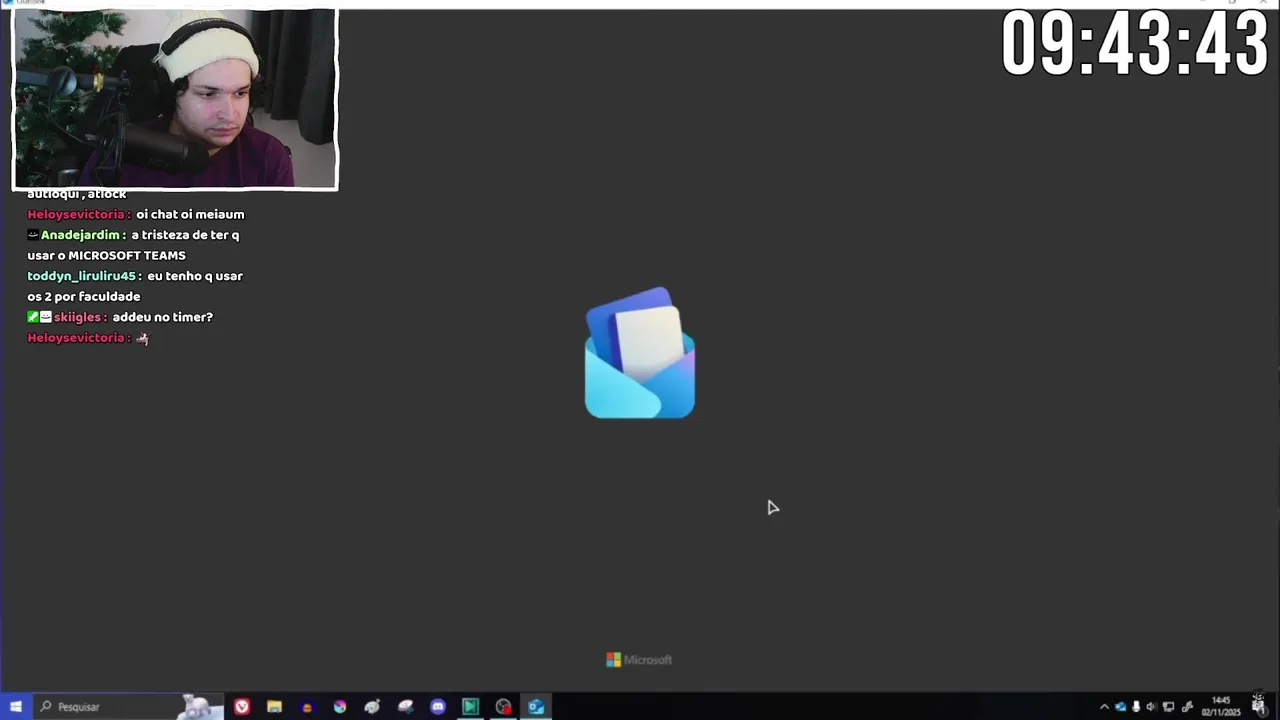Open the Windows Start menu
Viewport: 1280px width, 720px height.
click(x=15, y=706)
